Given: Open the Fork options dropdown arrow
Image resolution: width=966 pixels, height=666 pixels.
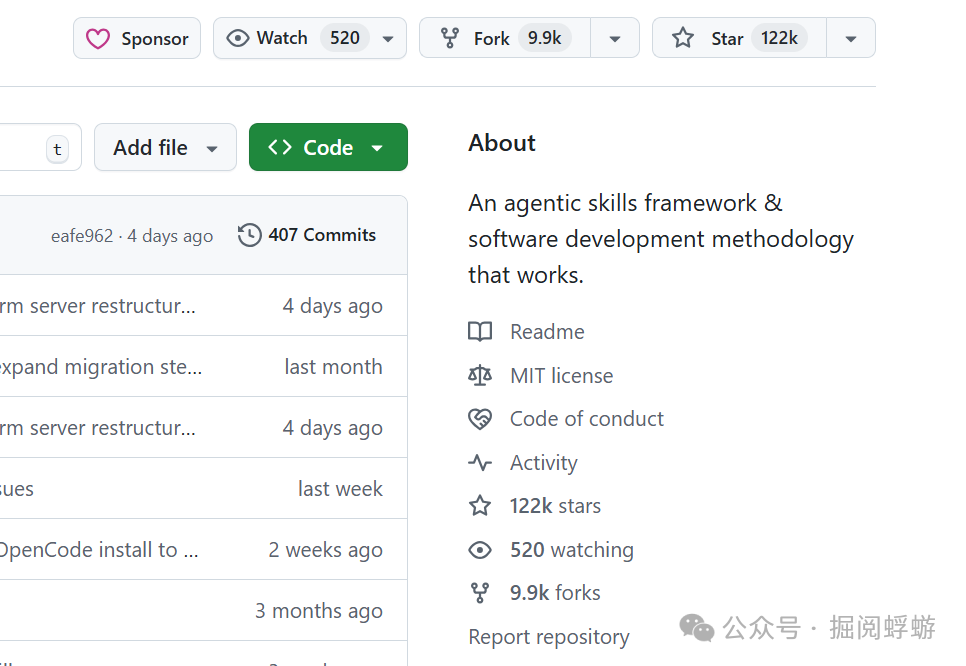Looking at the screenshot, I should pyautogui.click(x=615, y=39).
